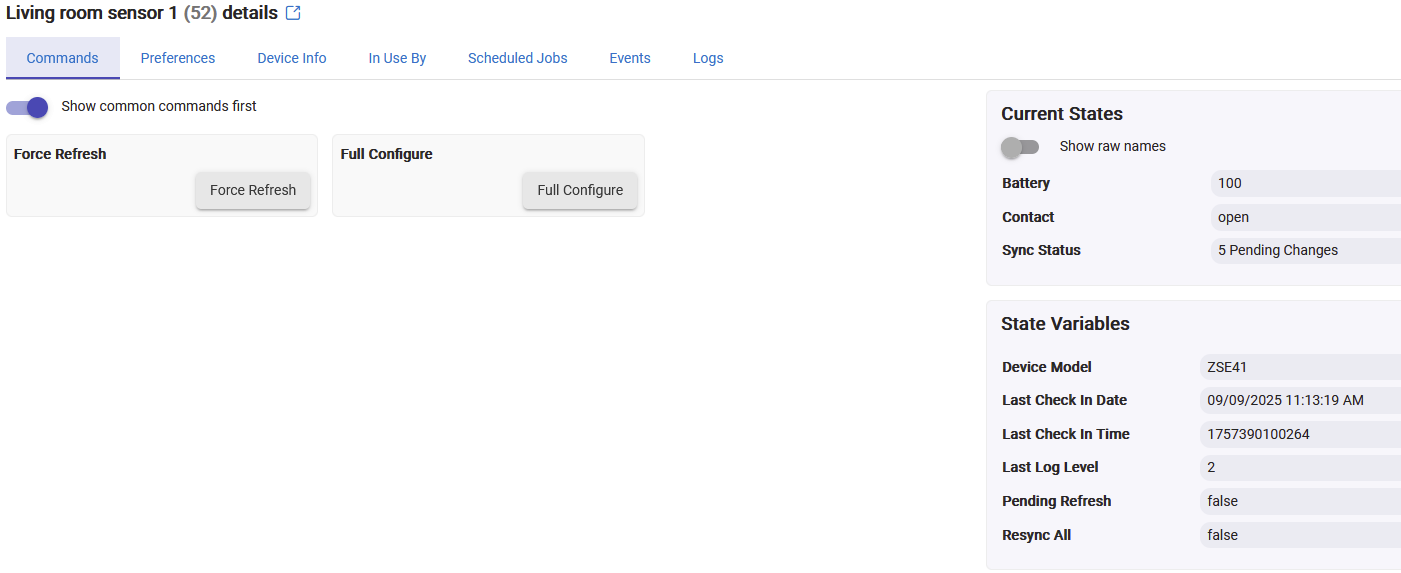Show the Logs tab
Viewport: 1401px width, 573px height.
pyautogui.click(x=708, y=58)
